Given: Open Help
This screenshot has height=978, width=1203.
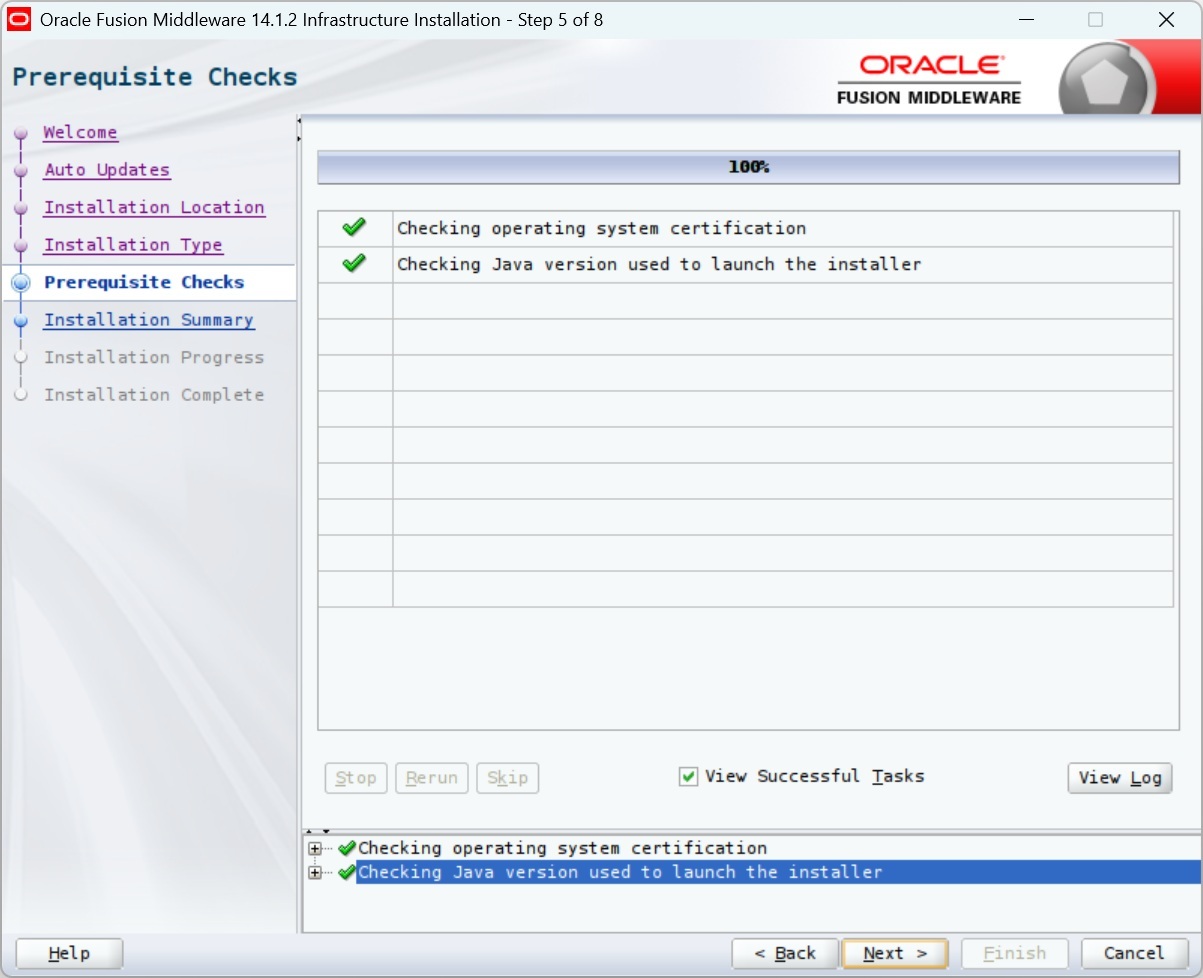Looking at the screenshot, I should pyautogui.click(x=69, y=954).
